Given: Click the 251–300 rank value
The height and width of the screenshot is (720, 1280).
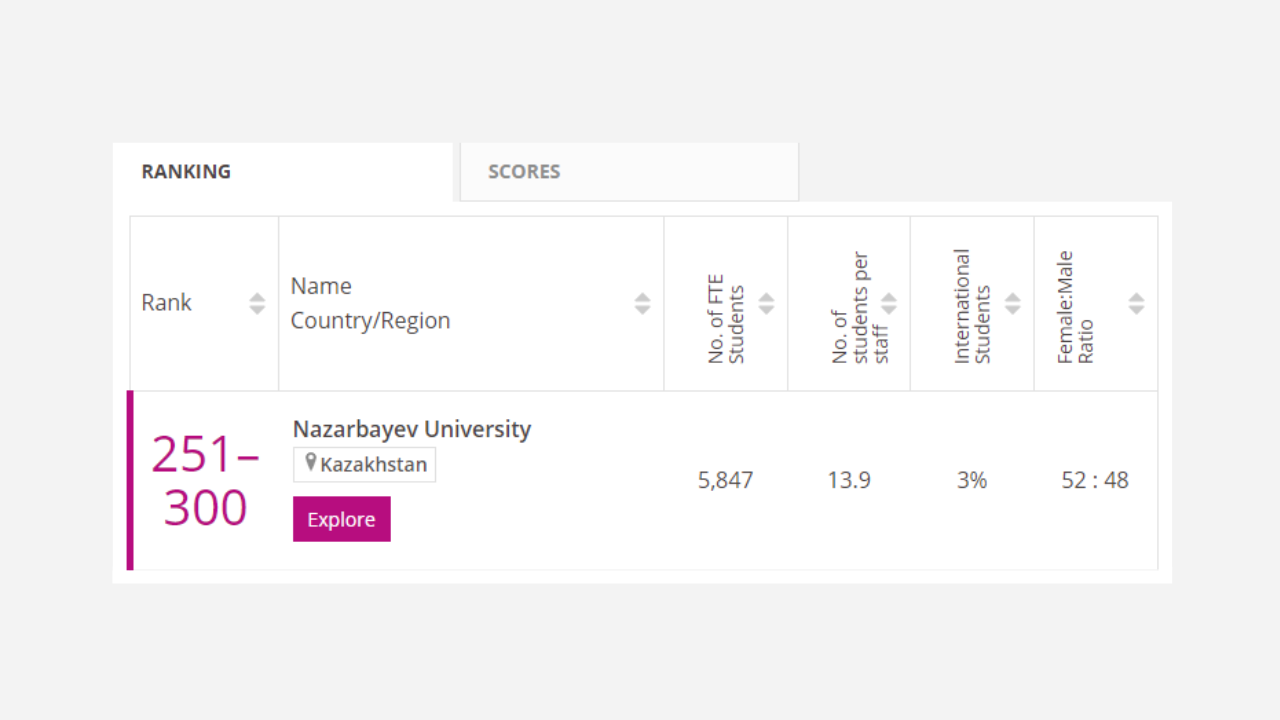Looking at the screenshot, I should [x=205, y=481].
